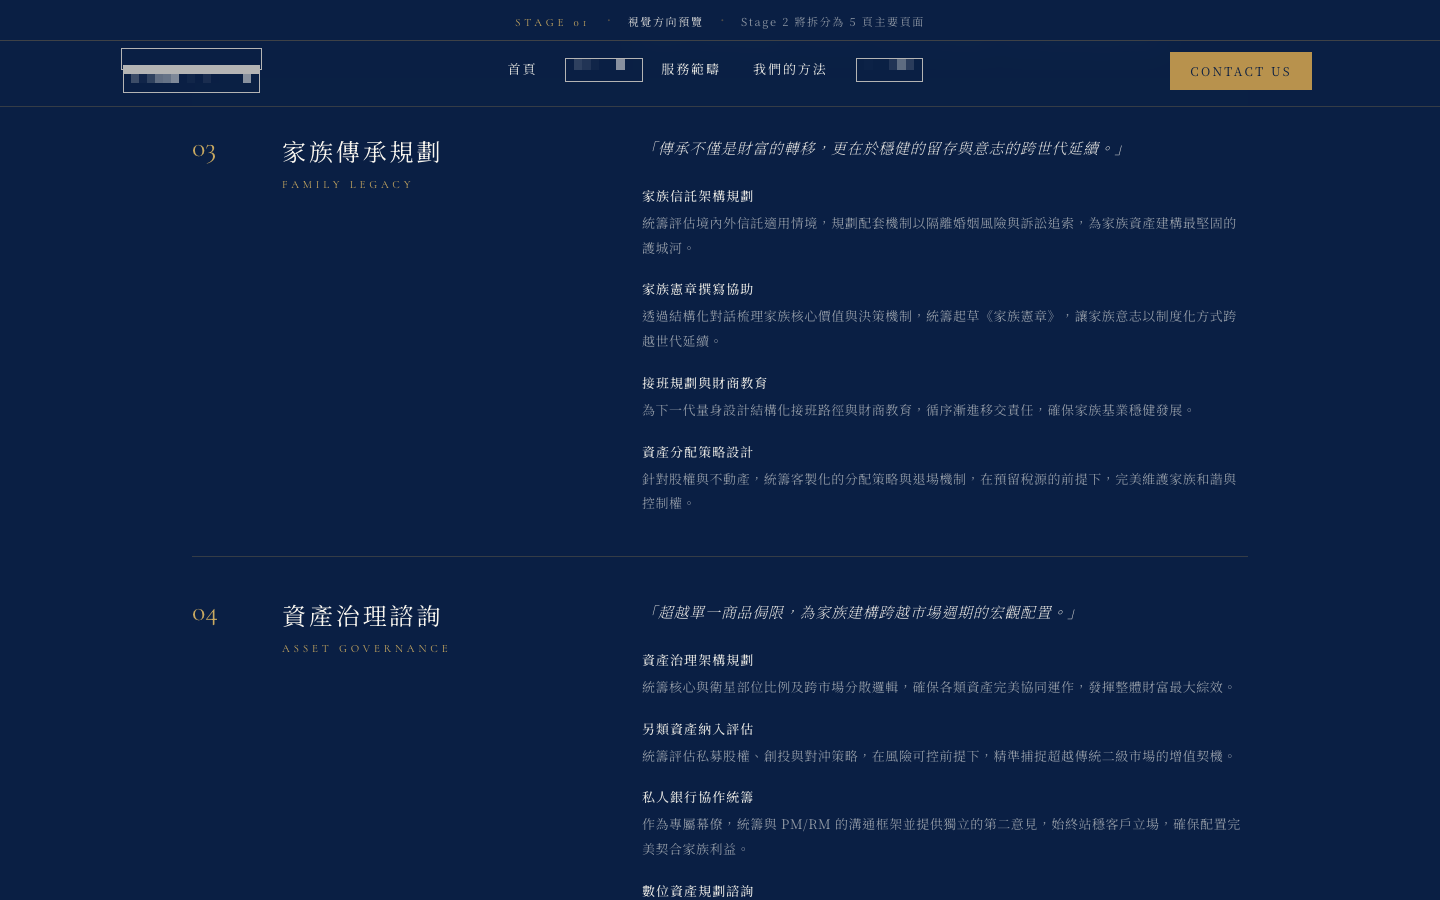Click the 數位資產規劃諮詢 item title

(698, 891)
